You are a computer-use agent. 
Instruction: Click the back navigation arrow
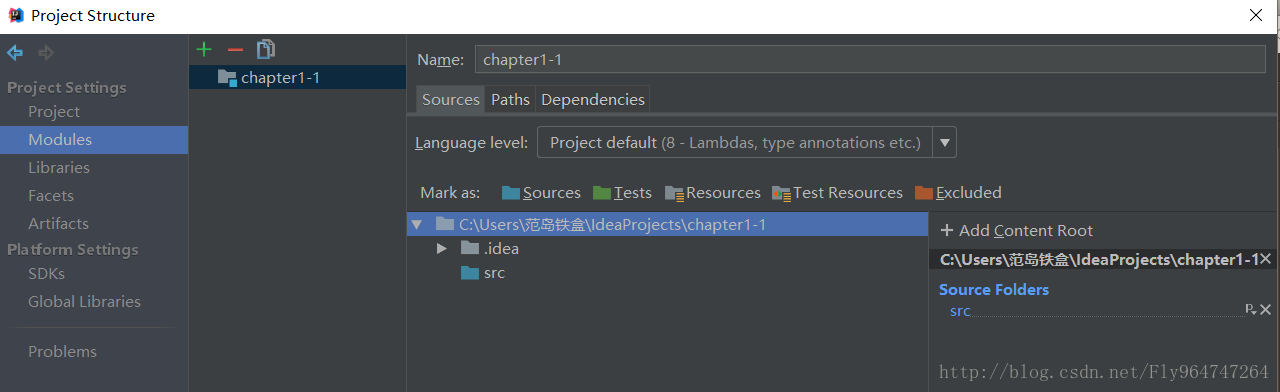coord(15,52)
